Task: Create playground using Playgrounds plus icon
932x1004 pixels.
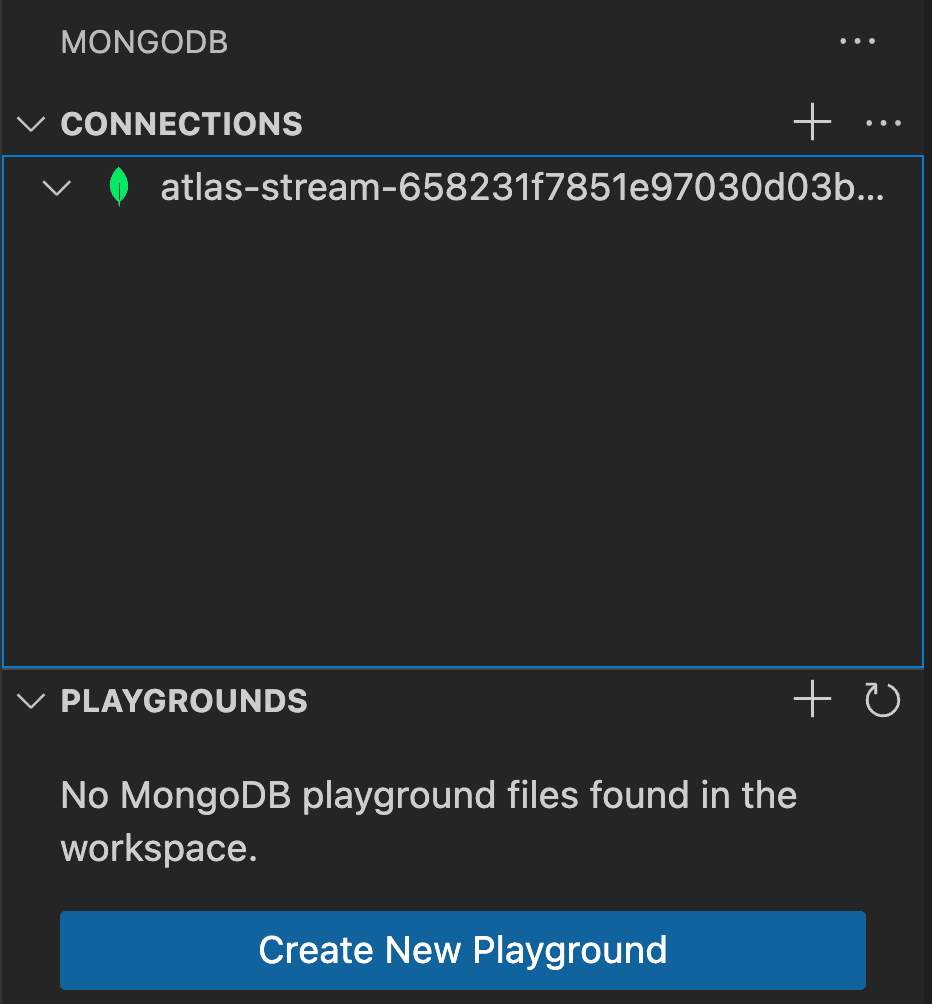Action: tap(812, 700)
